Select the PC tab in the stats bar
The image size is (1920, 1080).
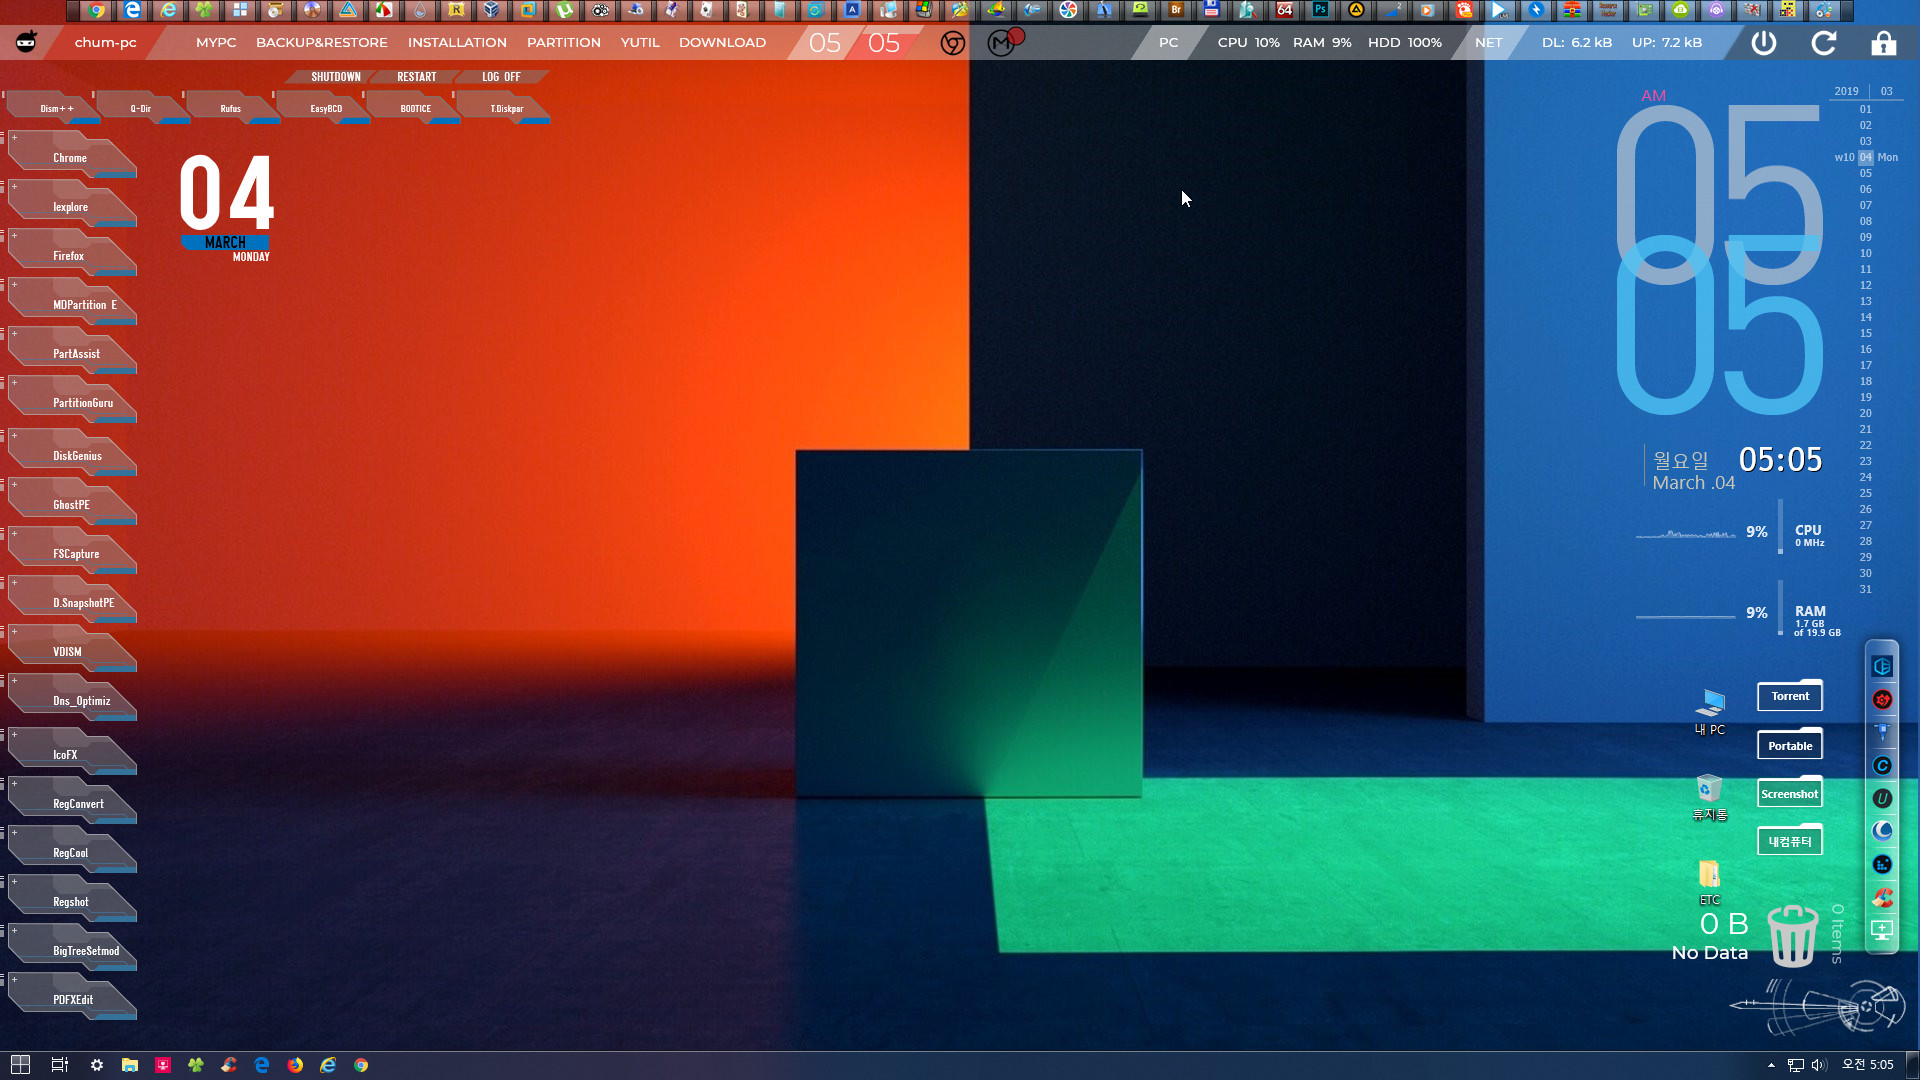tap(1168, 43)
